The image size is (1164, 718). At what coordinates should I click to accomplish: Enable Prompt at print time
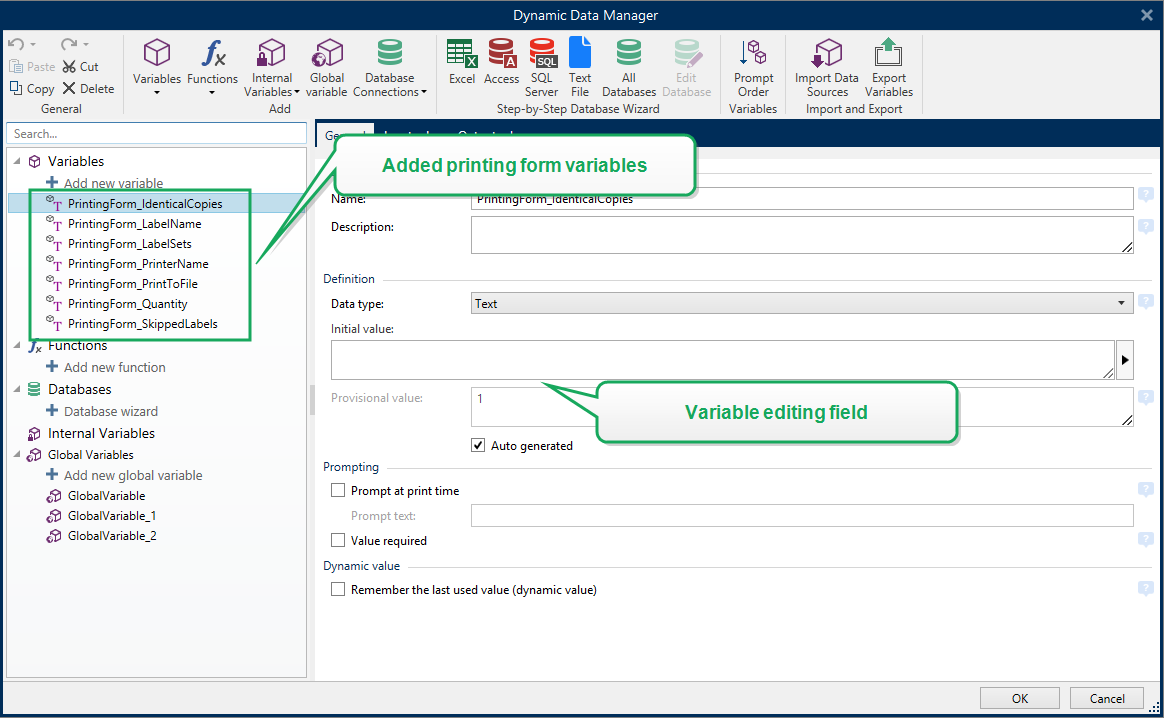point(338,491)
